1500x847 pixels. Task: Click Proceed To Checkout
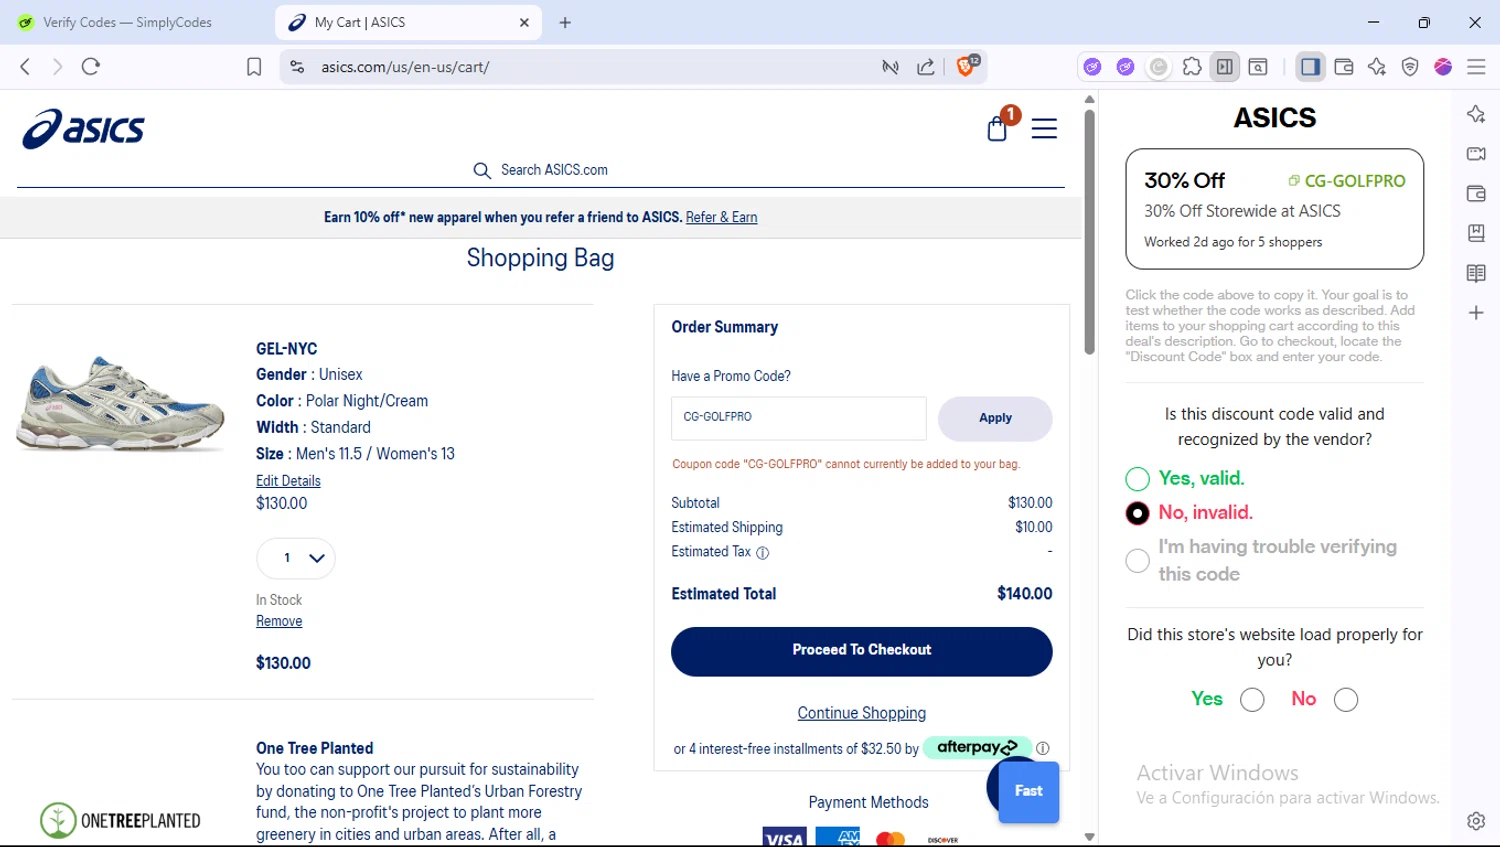coord(861,651)
